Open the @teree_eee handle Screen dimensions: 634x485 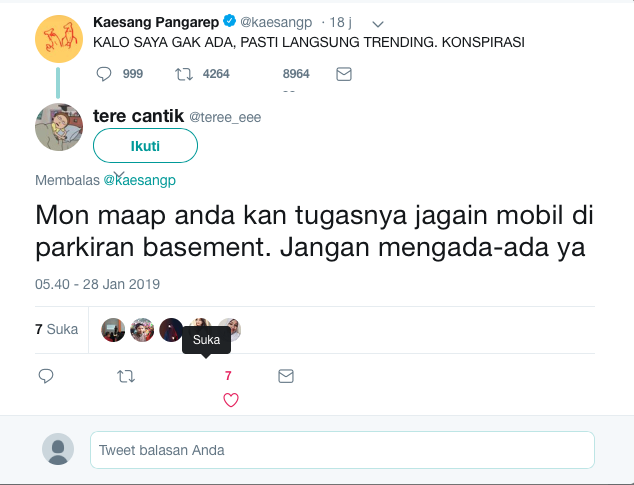[x=225, y=117]
